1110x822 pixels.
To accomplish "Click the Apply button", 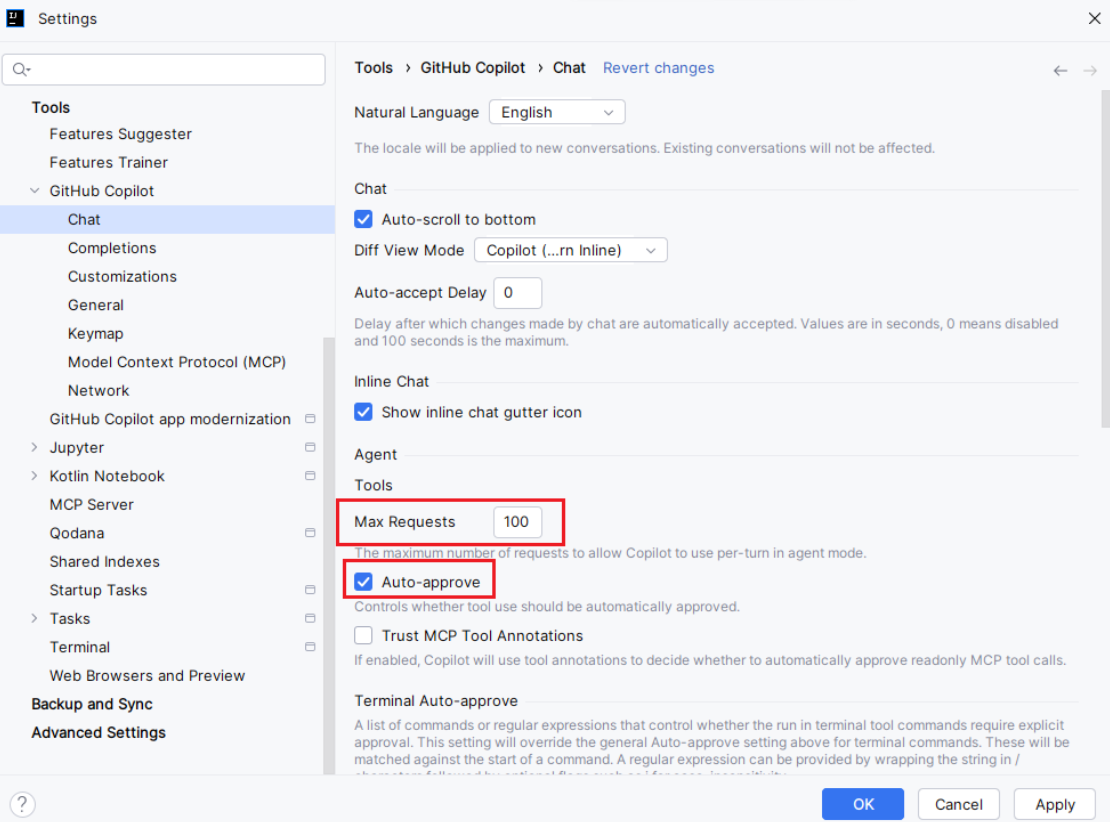I will click(x=1055, y=804).
